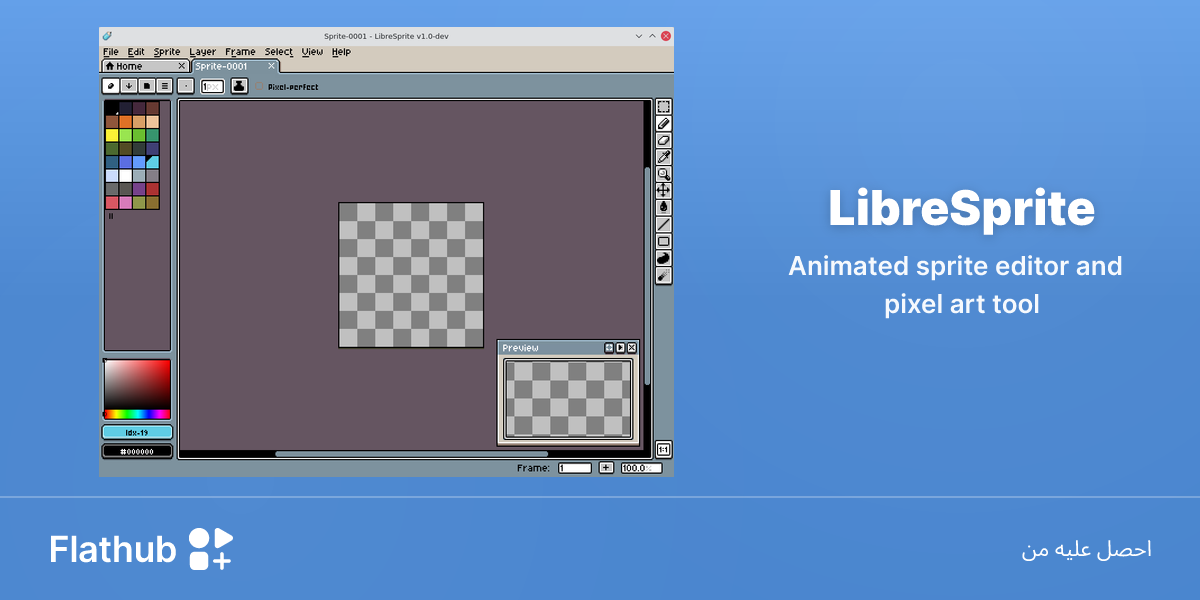Click the red saturation color picker square
The width and height of the screenshot is (1200, 600).
click(137, 383)
